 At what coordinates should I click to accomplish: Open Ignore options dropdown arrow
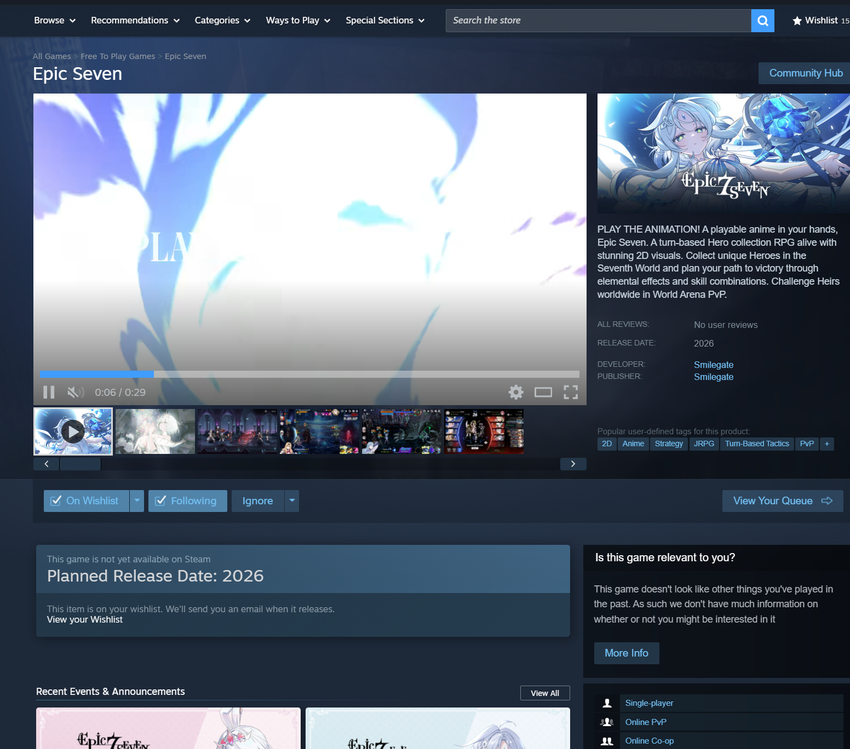point(292,501)
